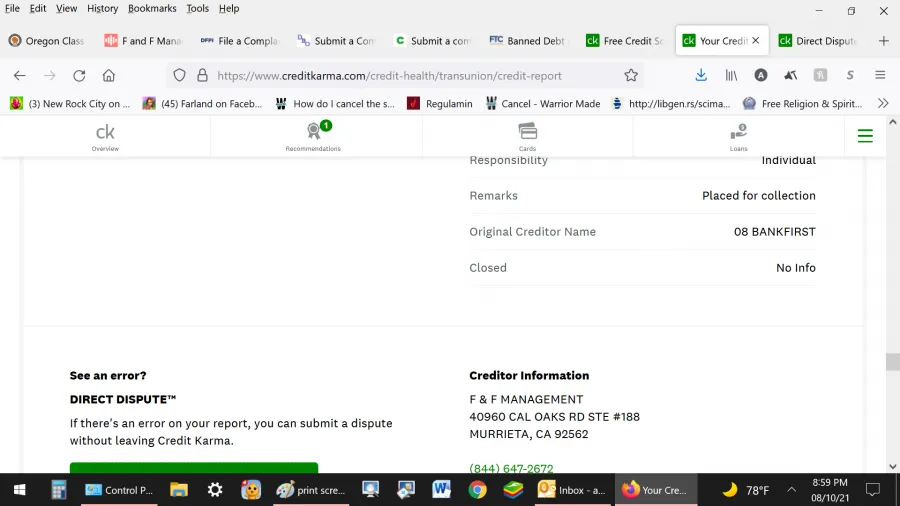Viewport: 900px width, 506px height.
Task: Open Word from the taskbar
Action: 441,490
